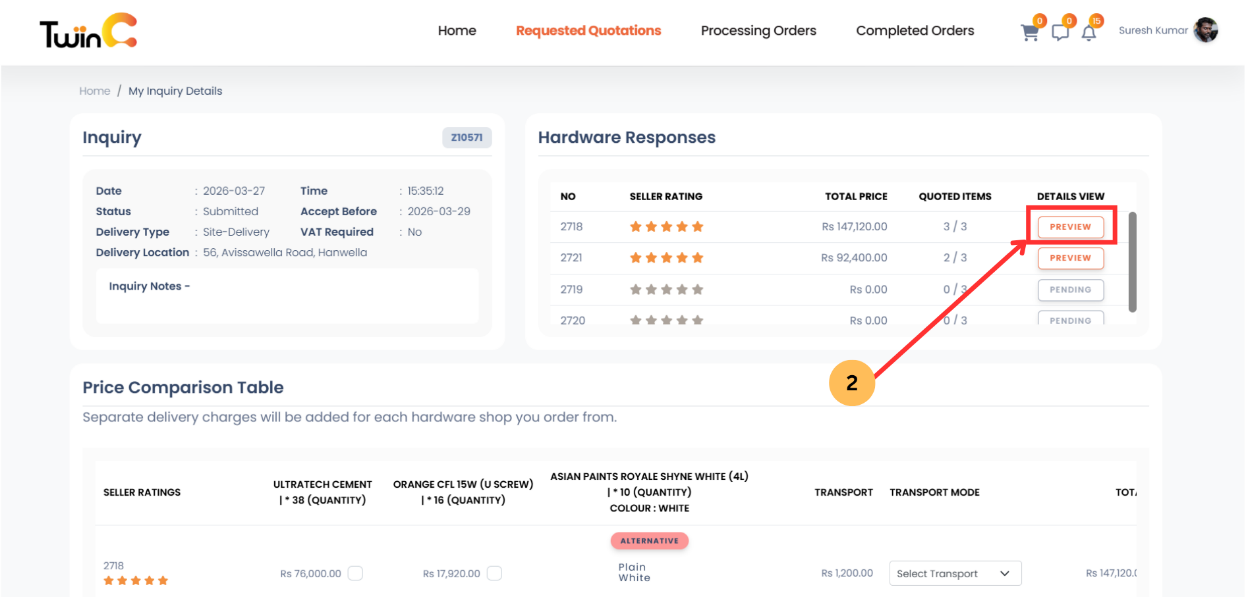
Task: Open the Completed Orders section
Action: pyautogui.click(x=914, y=30)
